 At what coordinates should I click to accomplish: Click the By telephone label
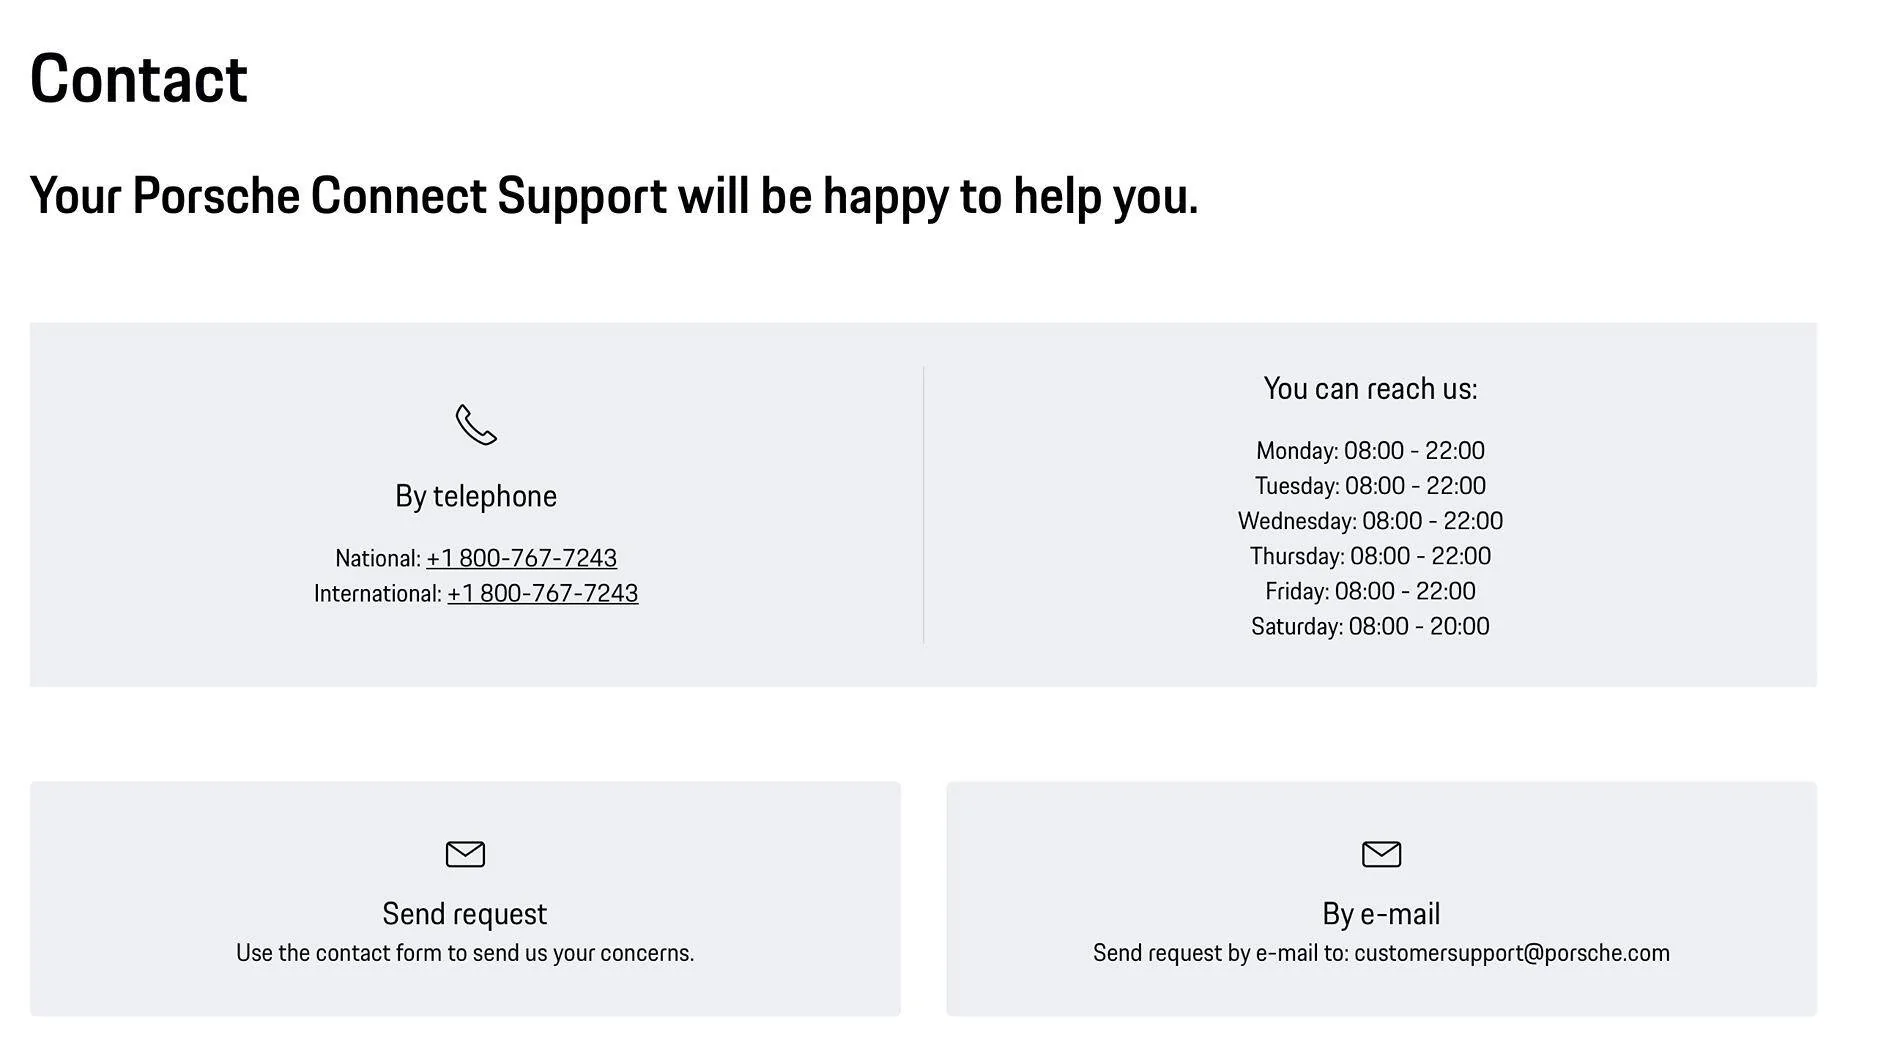(476, 496)
